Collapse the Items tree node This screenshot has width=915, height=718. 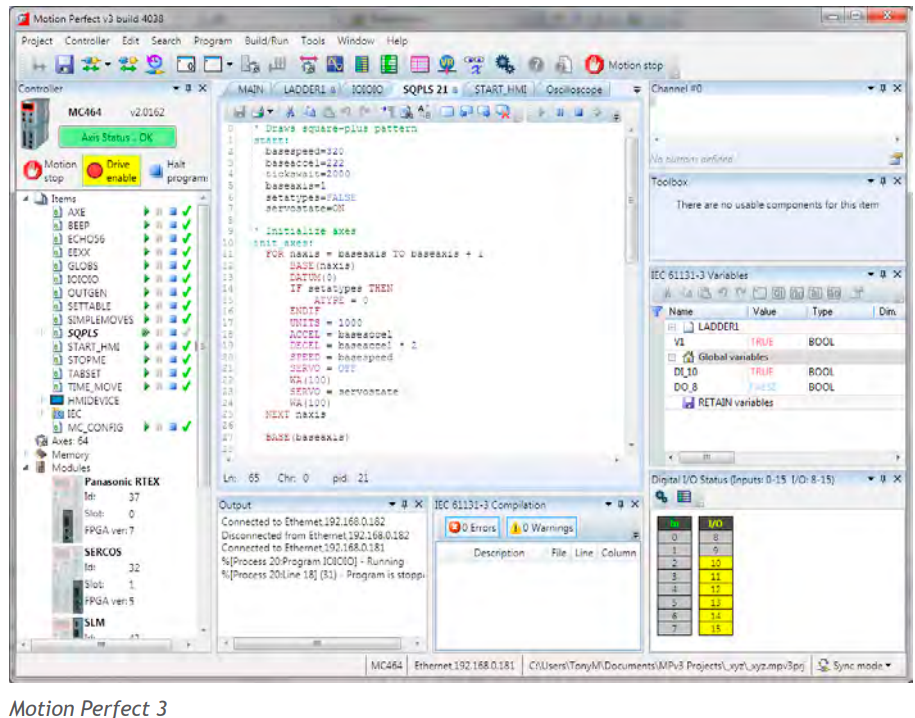(26, 199)
